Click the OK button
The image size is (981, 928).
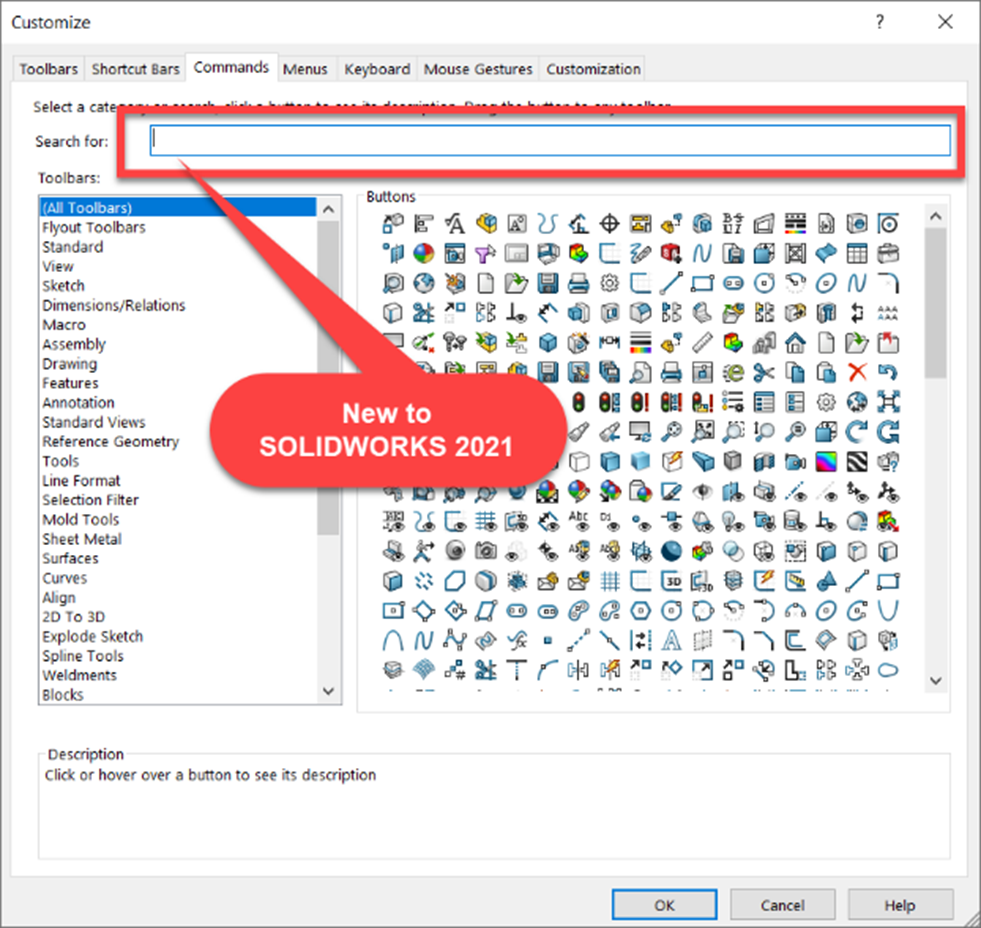(x=664, y=905)
